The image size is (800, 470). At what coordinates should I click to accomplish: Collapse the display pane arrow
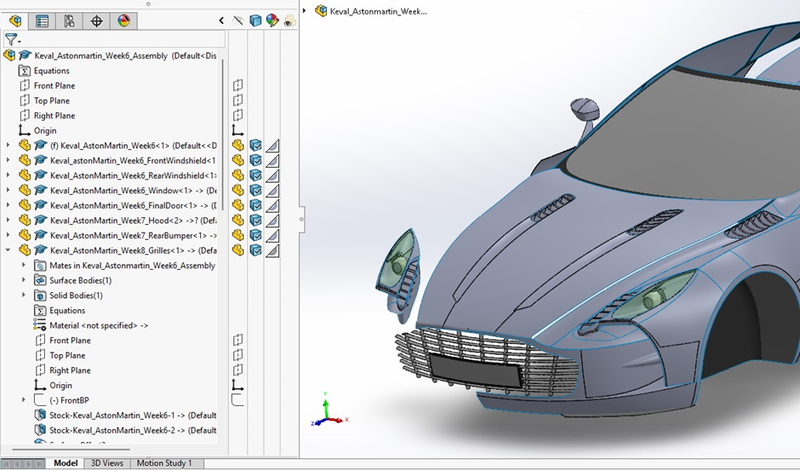(221, 20)
